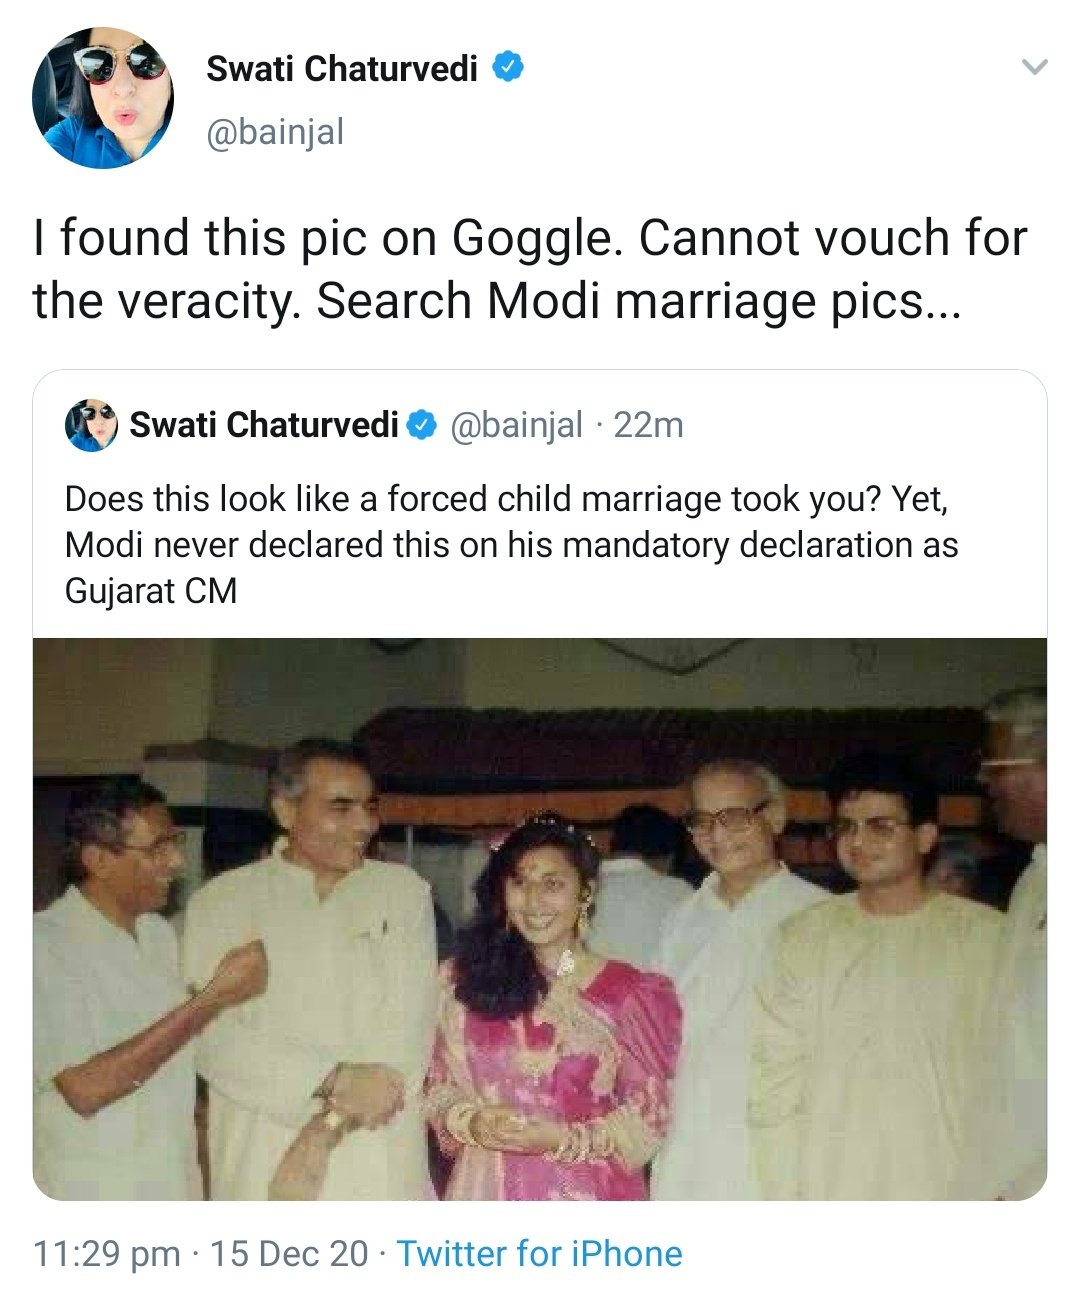Click the small avatar in quoted tweet
This screenshot has height=1305, width=1080.
(91, 425)
